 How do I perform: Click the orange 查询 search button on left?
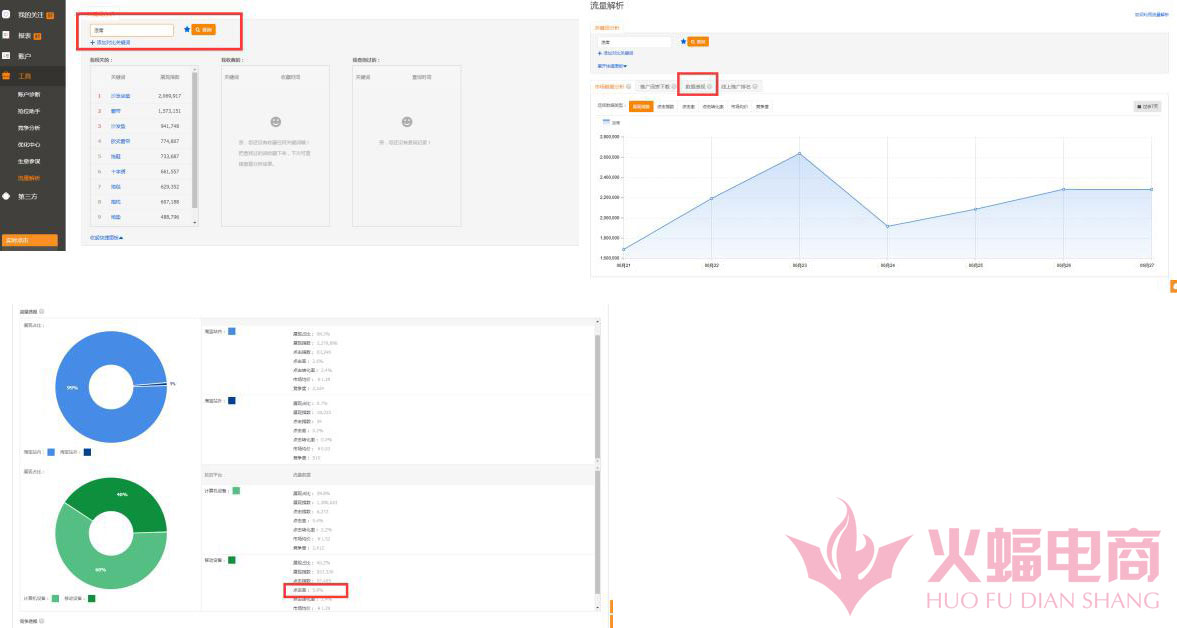tap(204, 30)
